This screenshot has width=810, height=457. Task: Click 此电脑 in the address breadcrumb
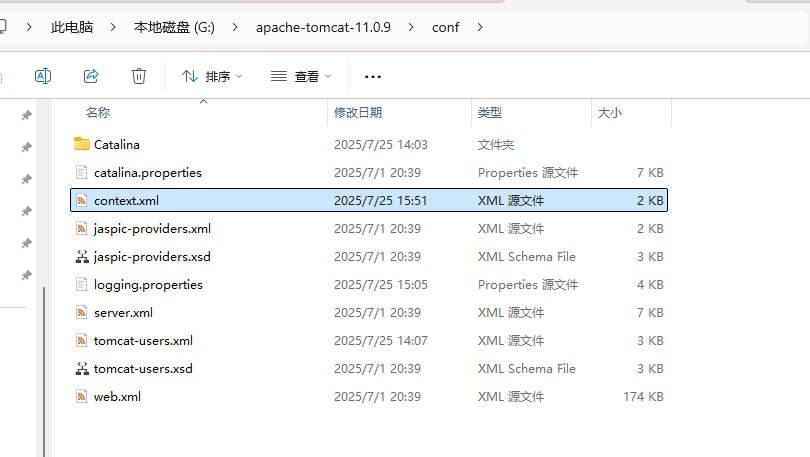pyautogui.click(x=72, y=27)
